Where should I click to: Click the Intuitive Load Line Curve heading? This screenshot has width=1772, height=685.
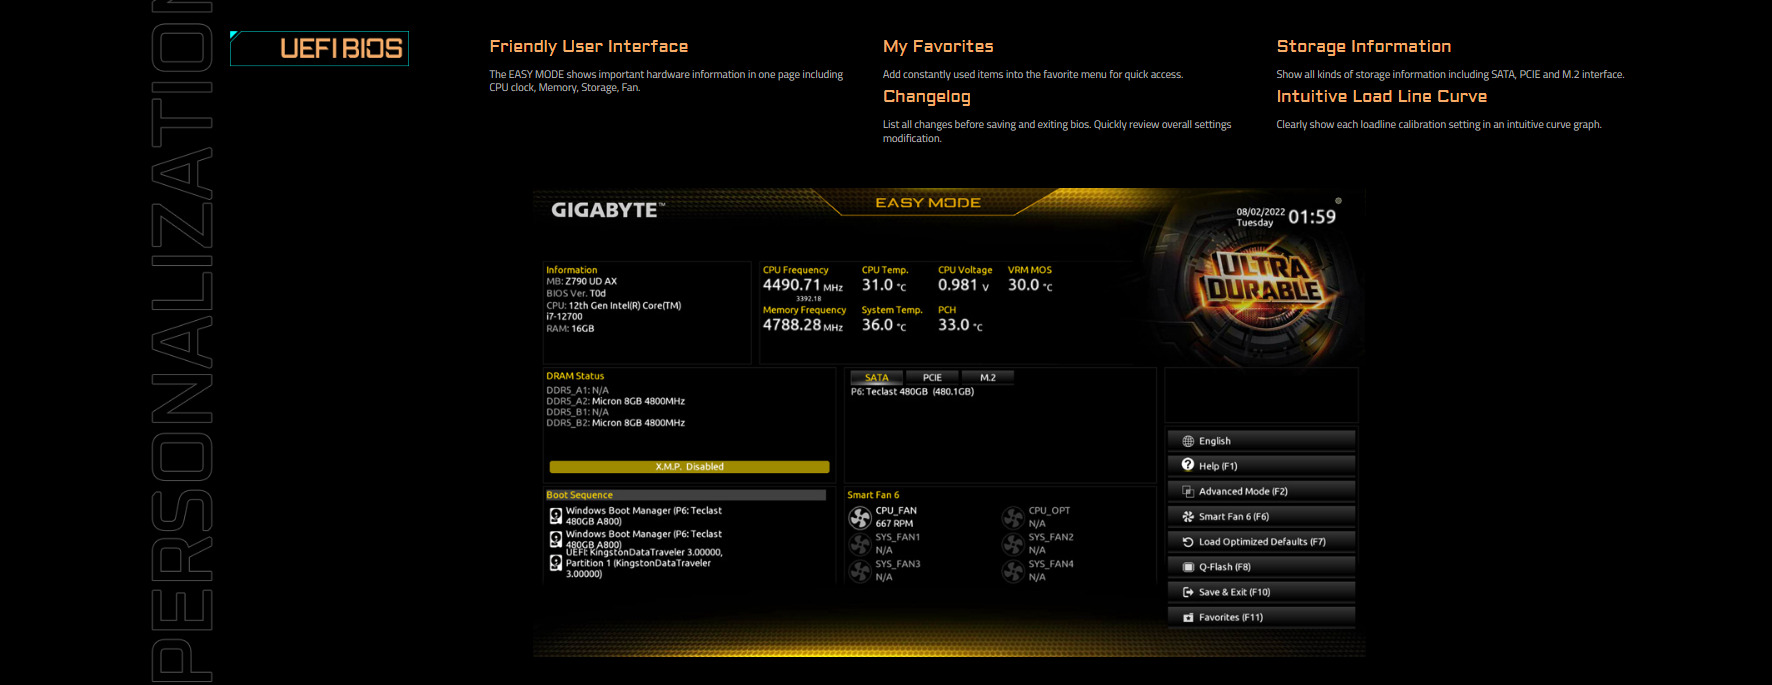pyautogui.click(x=1382, y=96)
